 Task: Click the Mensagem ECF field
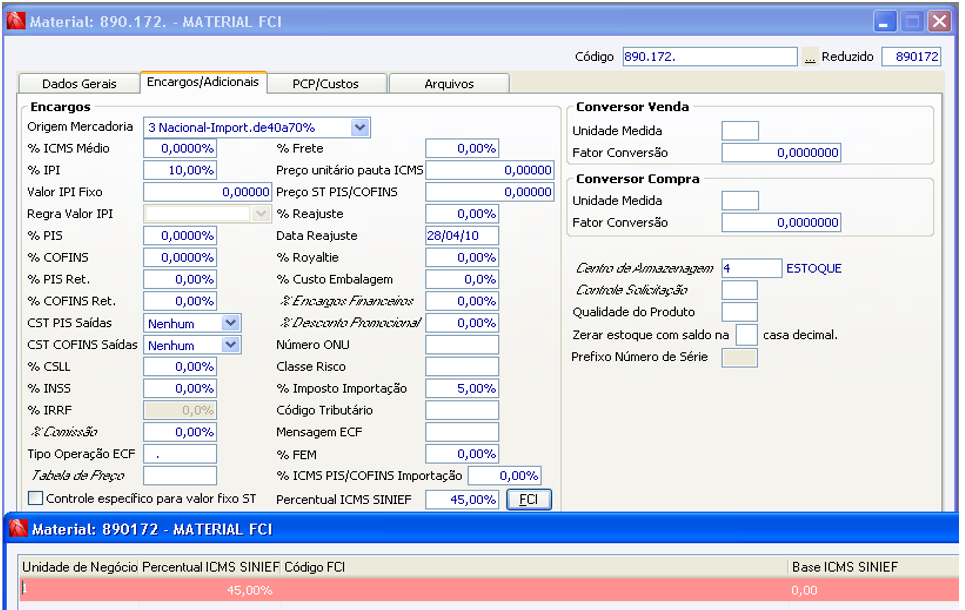(x=462, y=432)
